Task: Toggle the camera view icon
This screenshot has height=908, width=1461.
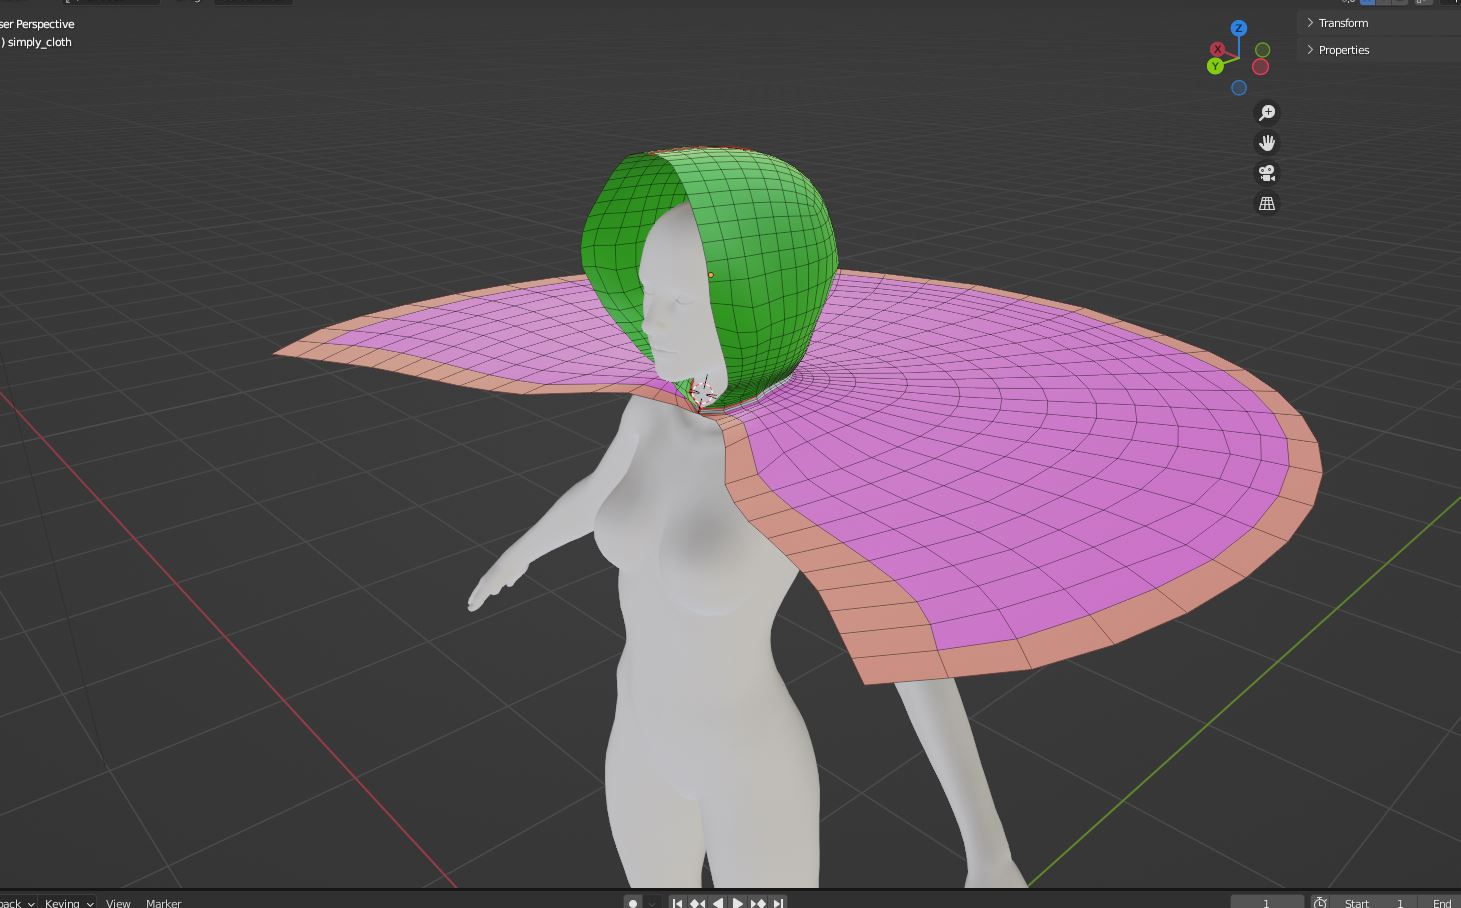Action: tap(1267, 173)
